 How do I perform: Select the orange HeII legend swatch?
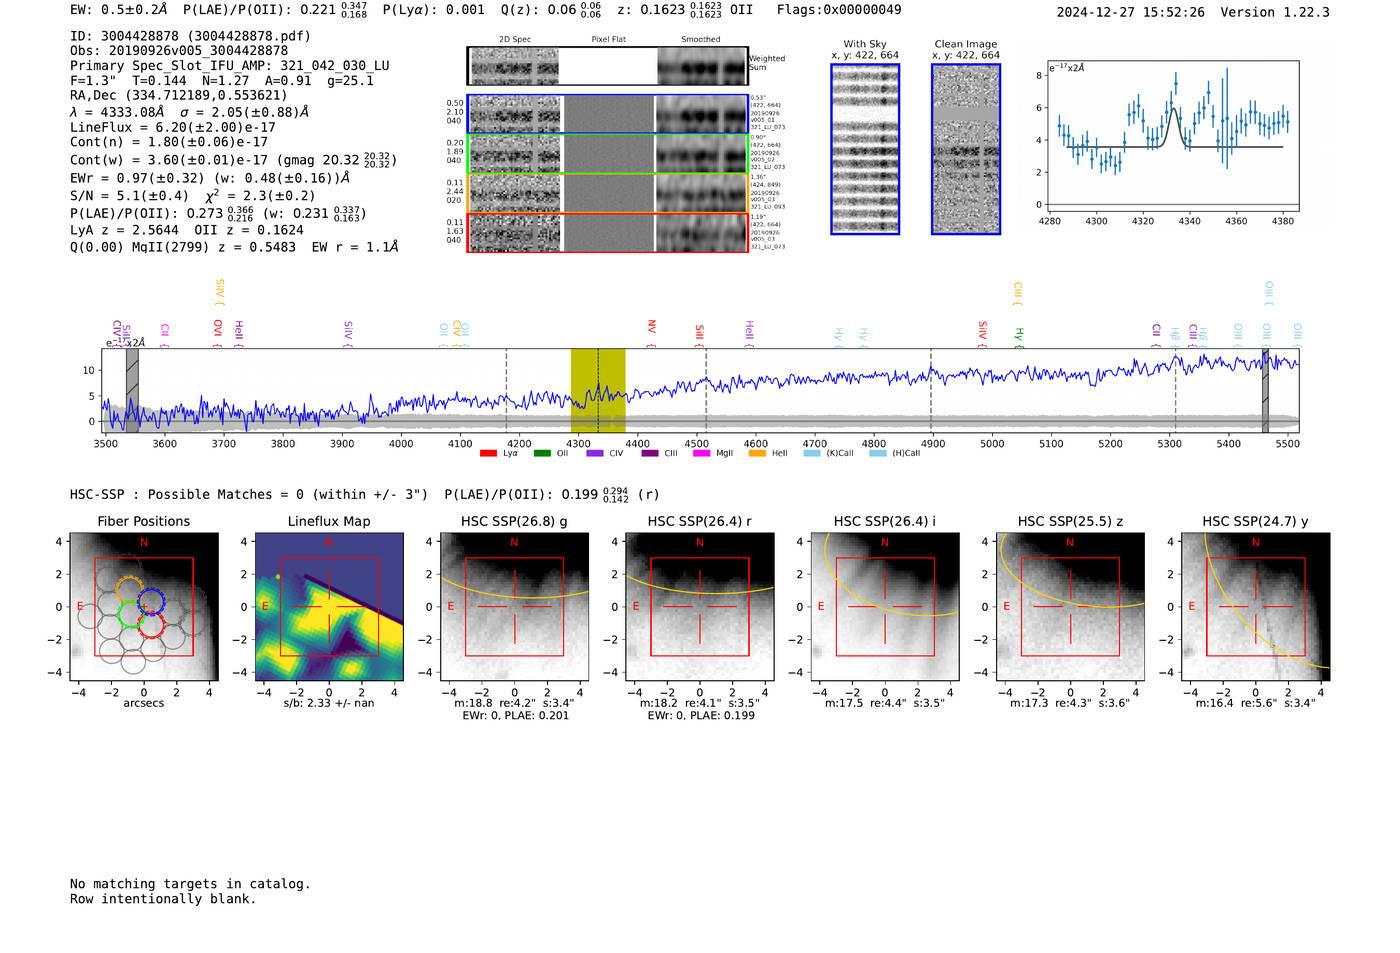pos(757,454)
